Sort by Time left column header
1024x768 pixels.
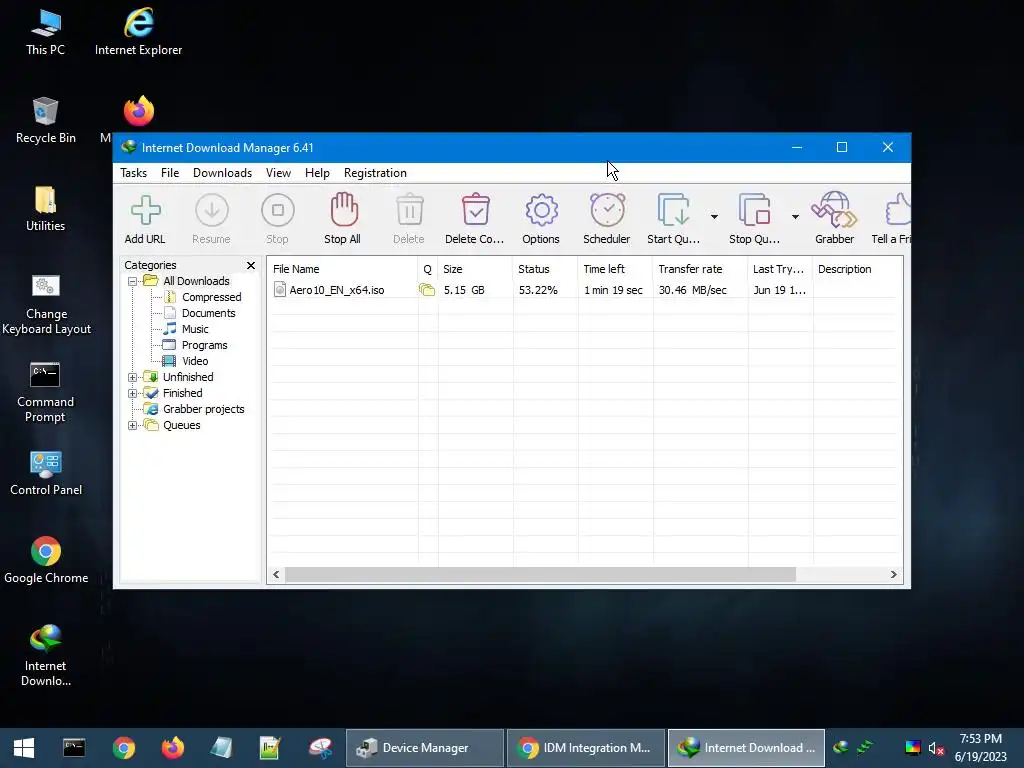pyautogui.click(x=615, y=269)
